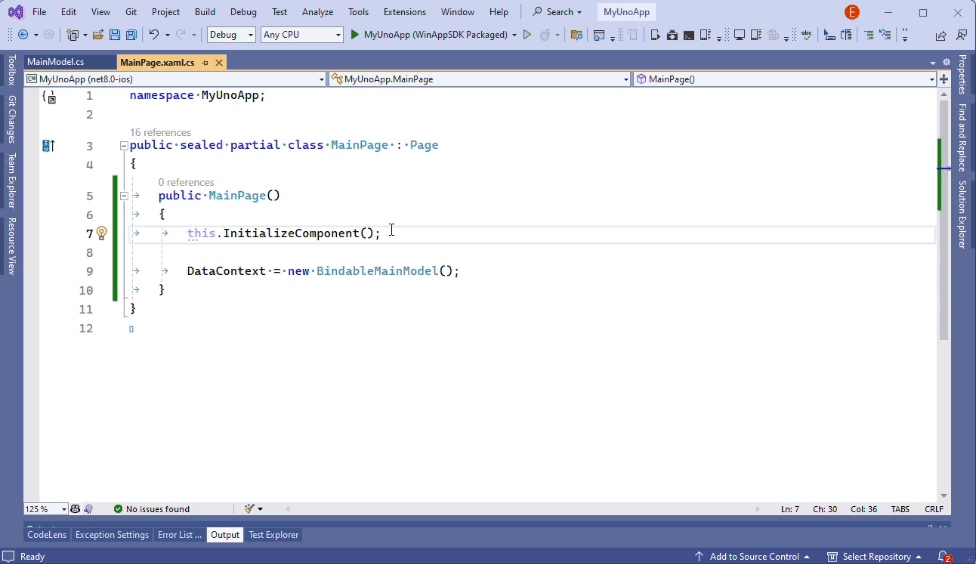The height and width of the screenshot is (564, 976).
Task: Click the tab settings gear icon
Action: (946, 62)
